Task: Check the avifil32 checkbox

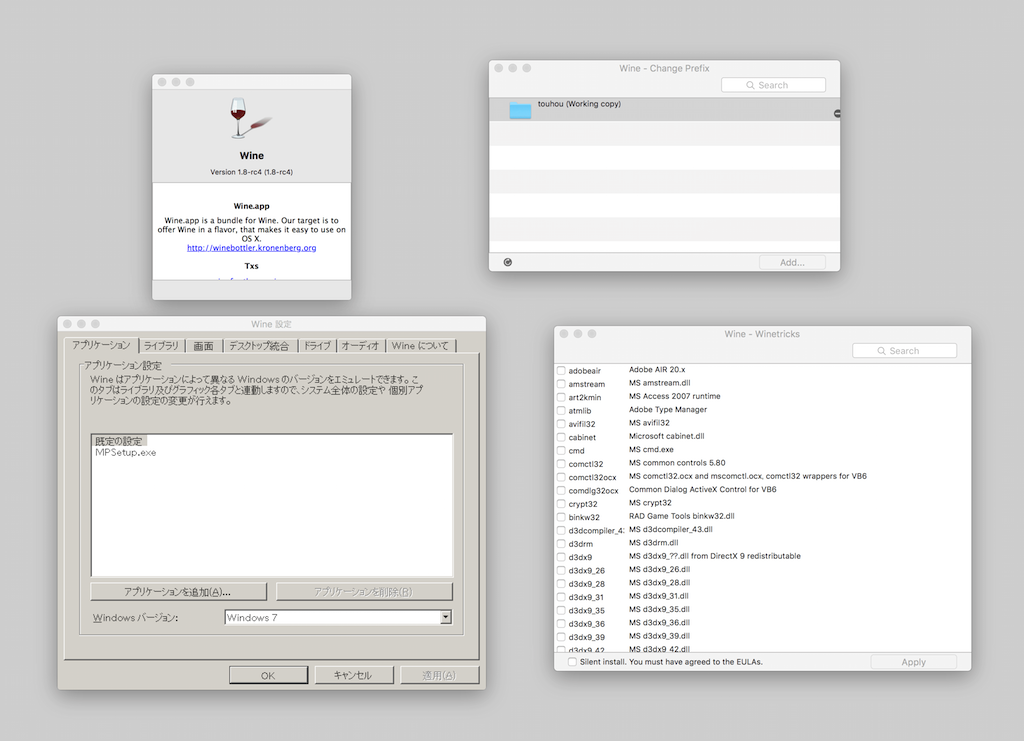Action: click(561, 424)
